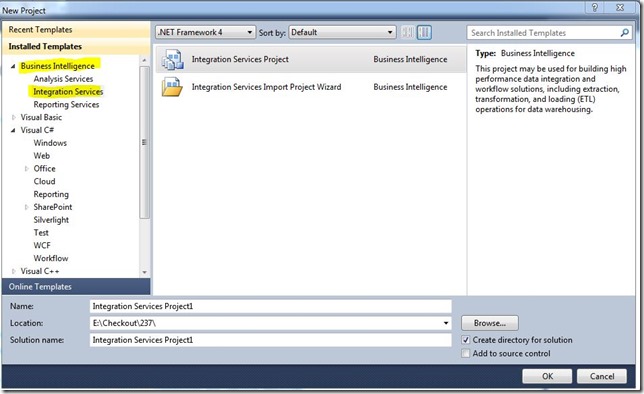
Task: Select Web under Visual C#
Action: click(41, 156)
